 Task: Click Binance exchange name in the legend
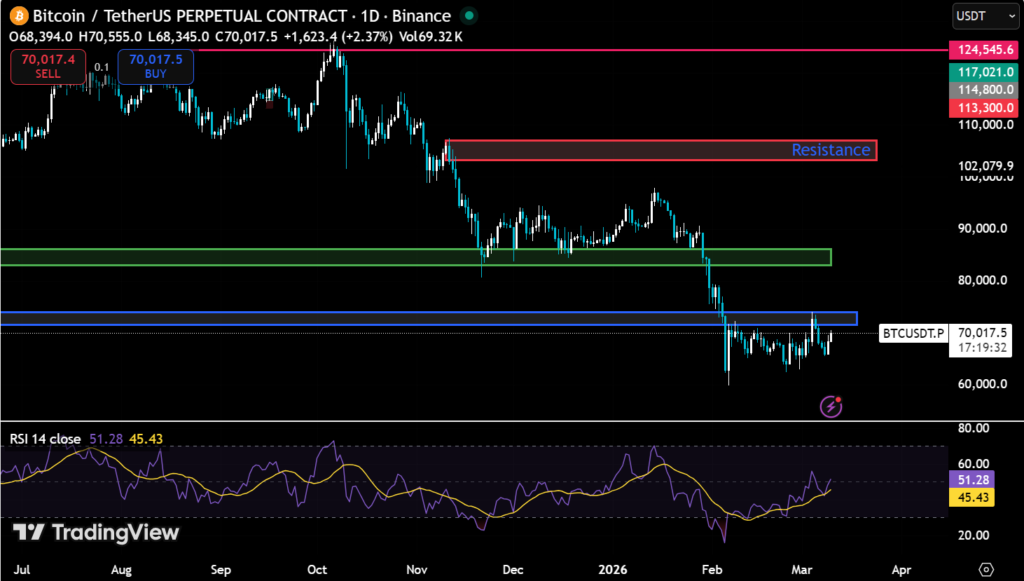(421, 16)
